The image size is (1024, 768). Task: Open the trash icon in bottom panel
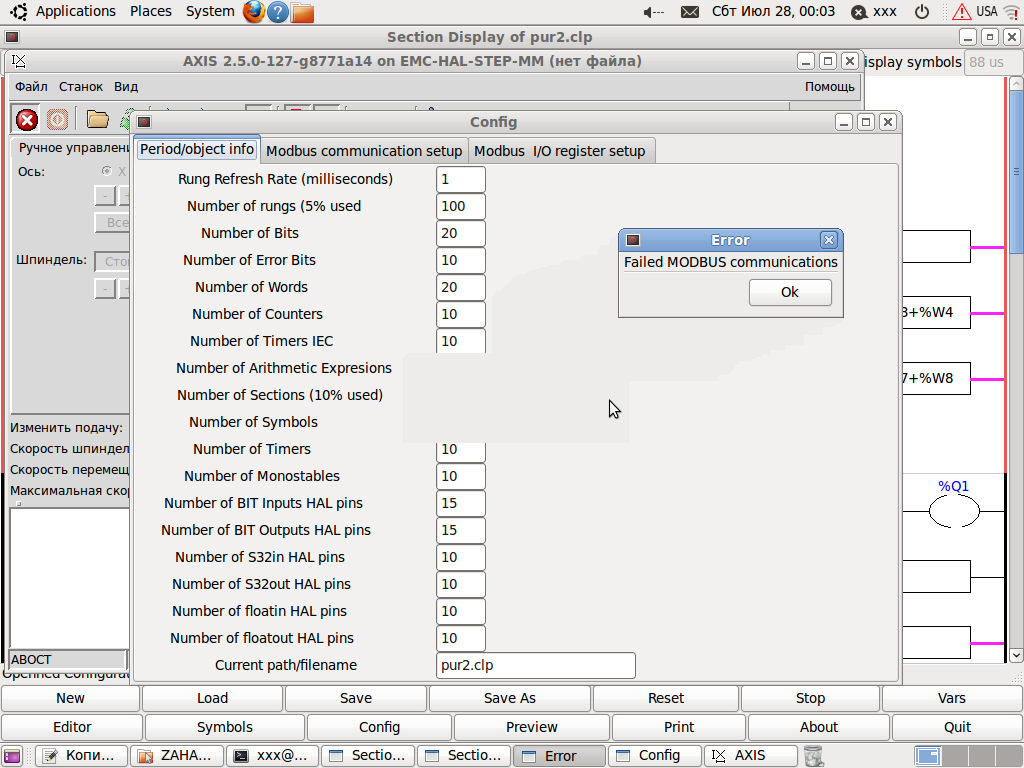pyautogui.click(x=813, y=756)
